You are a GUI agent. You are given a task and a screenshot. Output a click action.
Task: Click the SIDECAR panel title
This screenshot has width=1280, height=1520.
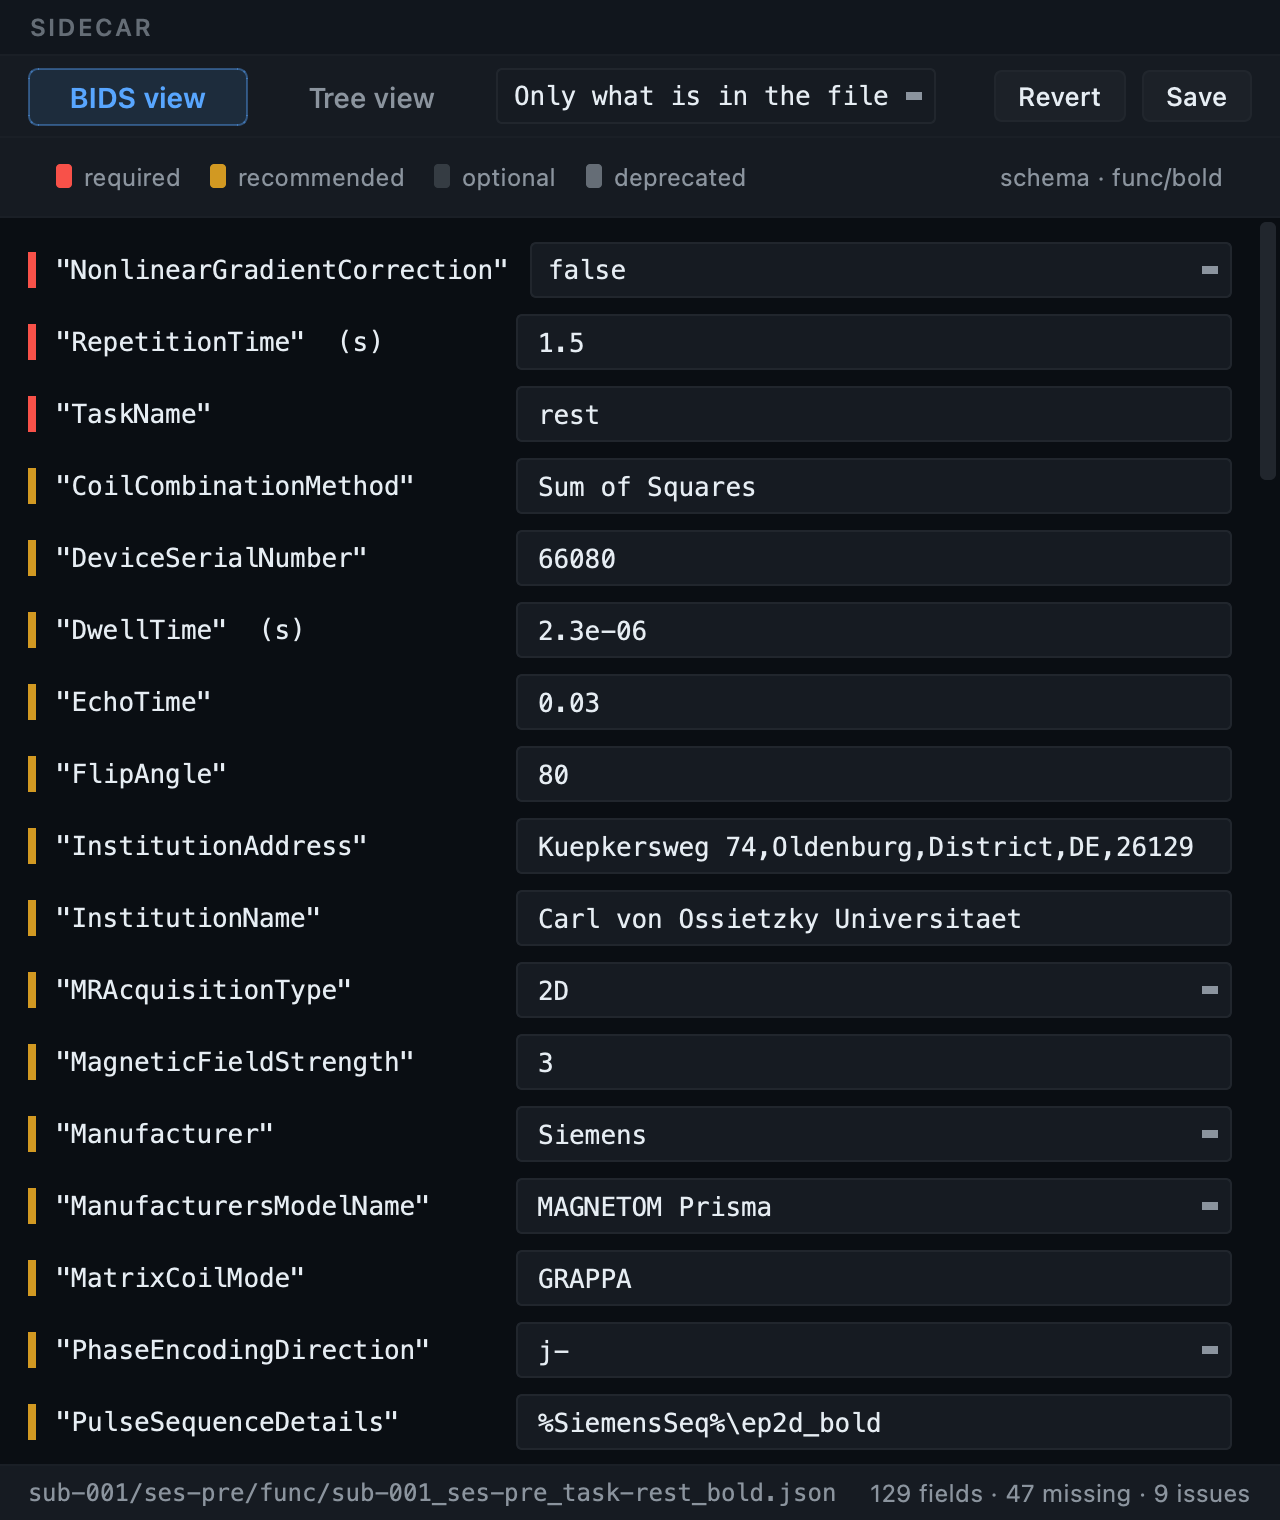coord(91,28)
